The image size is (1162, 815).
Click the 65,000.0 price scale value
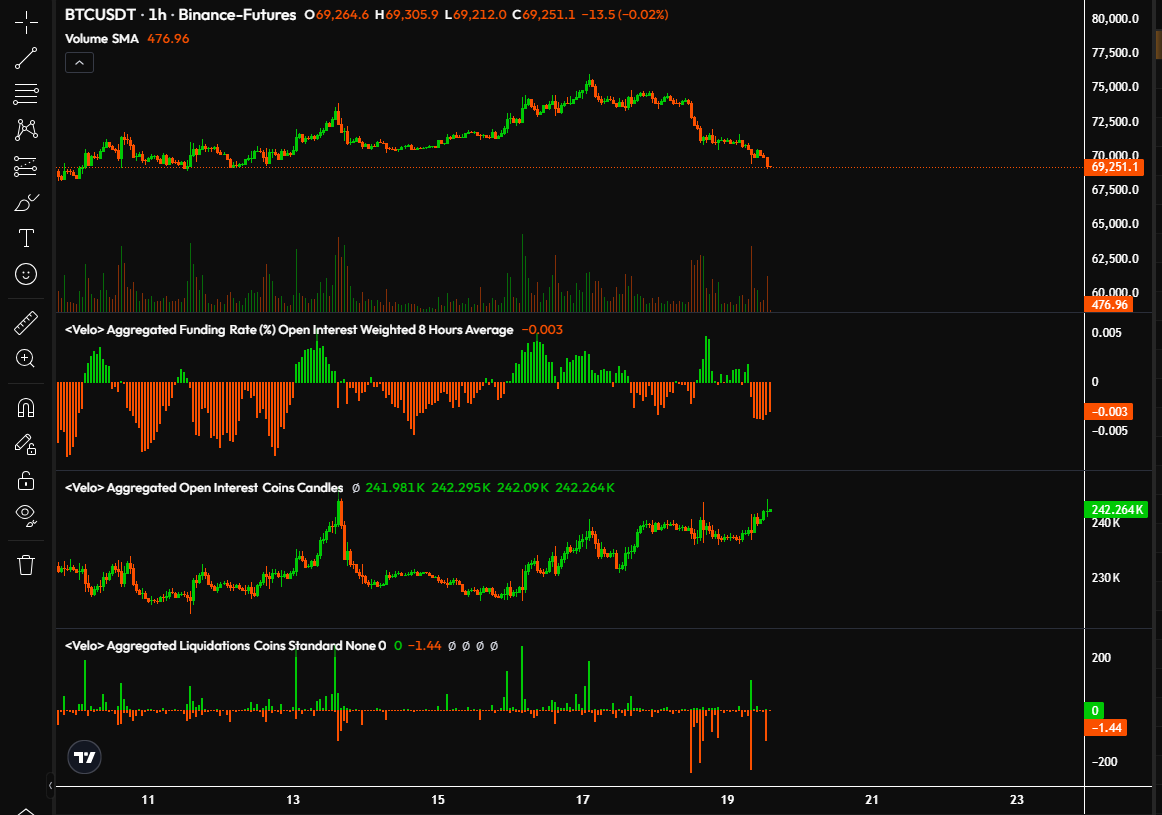click(x=1115, y=224)
